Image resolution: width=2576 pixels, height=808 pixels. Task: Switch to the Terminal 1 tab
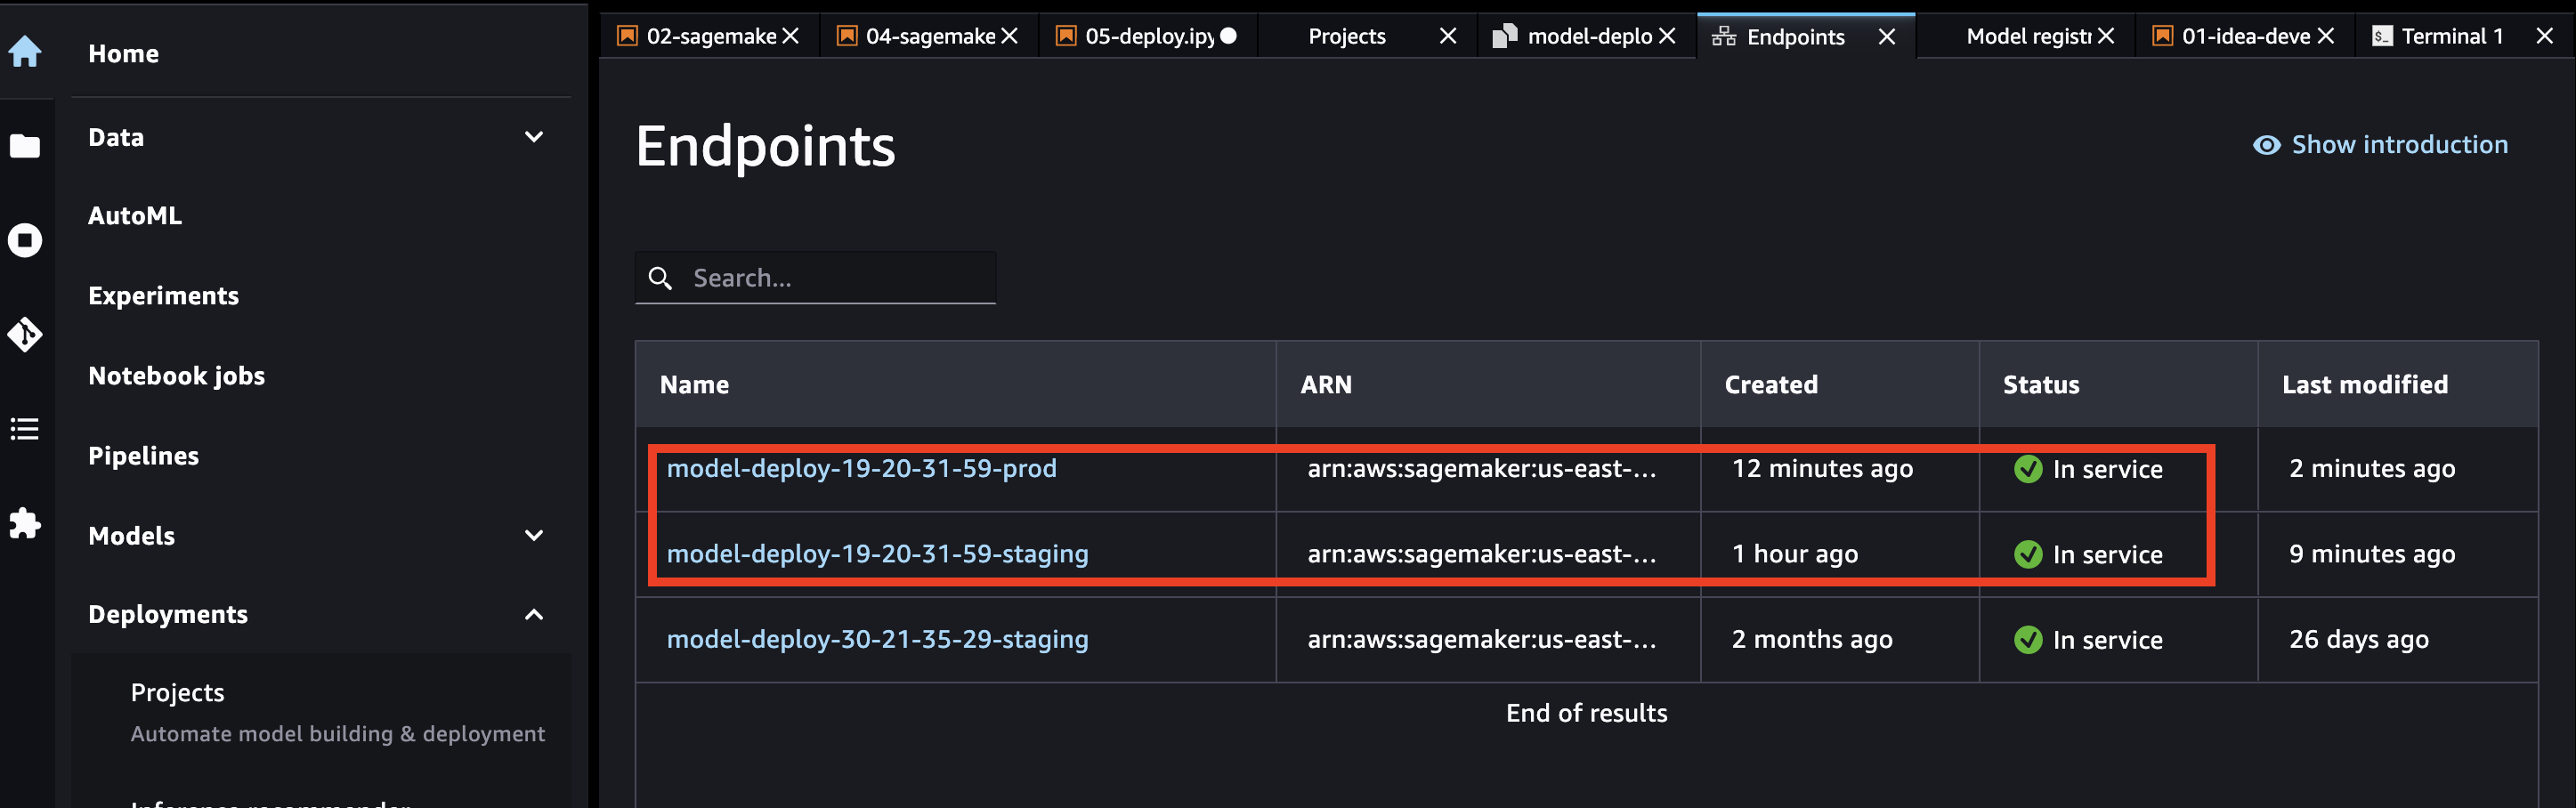coord(2453,36)
